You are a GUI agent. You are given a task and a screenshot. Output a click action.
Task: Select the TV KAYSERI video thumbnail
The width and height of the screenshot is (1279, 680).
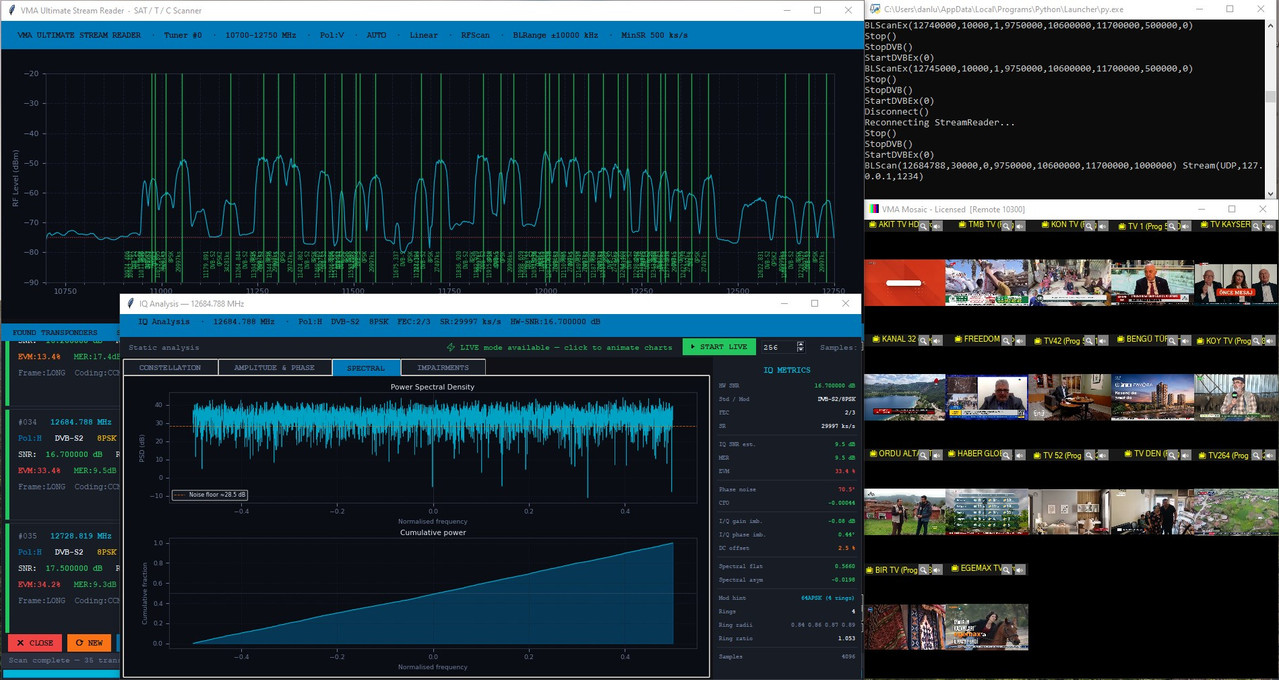pyautogui.click(x=1236, y=282)
